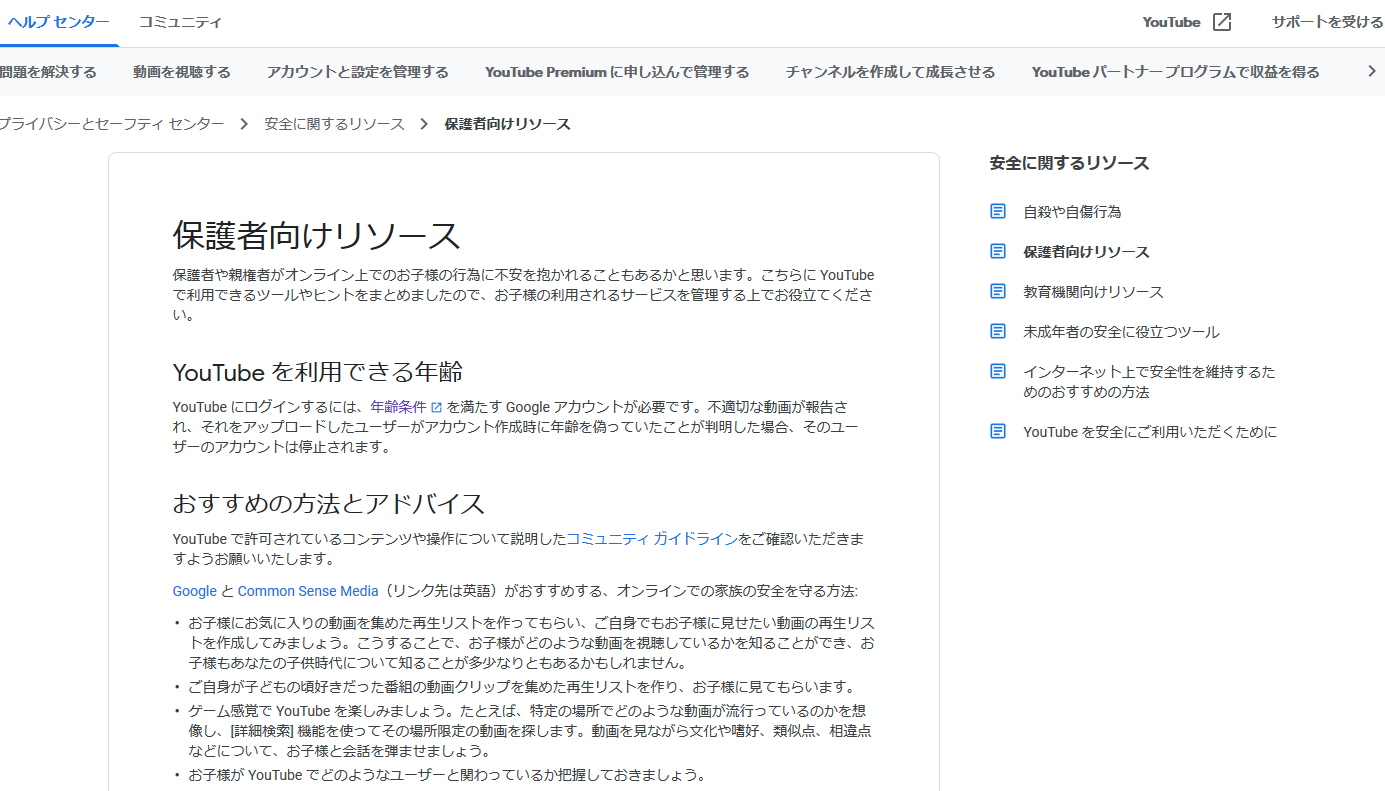Click the breadcrumb chevron after 安全に関するリソース

coord(424,124)
